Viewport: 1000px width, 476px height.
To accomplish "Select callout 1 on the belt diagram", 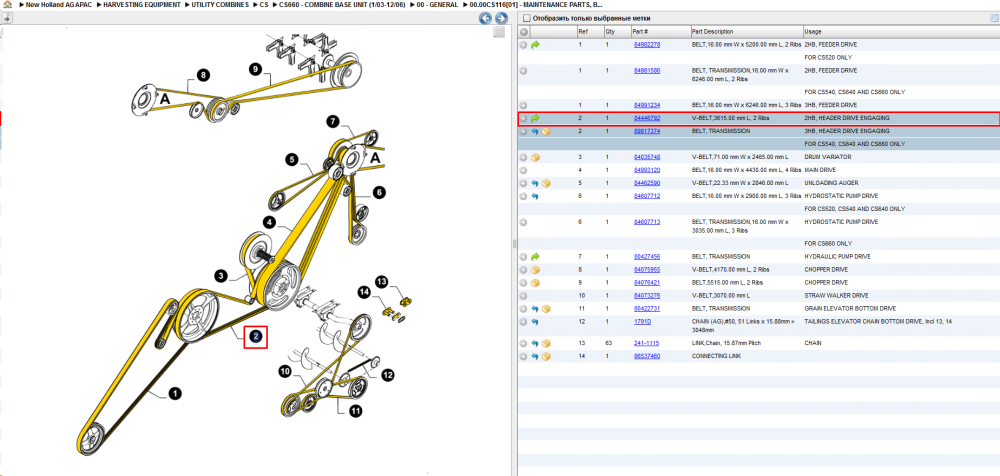I will 175,394.
